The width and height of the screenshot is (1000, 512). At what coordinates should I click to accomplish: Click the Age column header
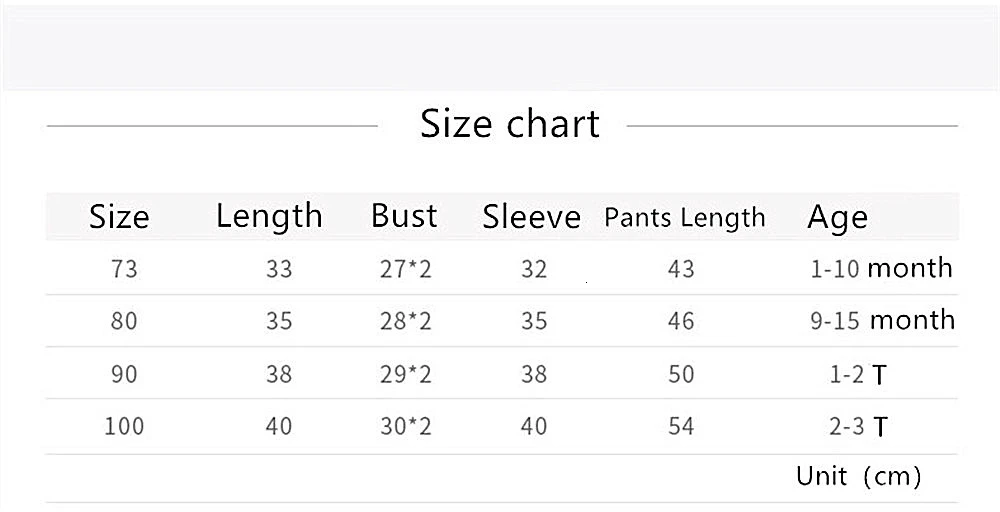(837, 218)
